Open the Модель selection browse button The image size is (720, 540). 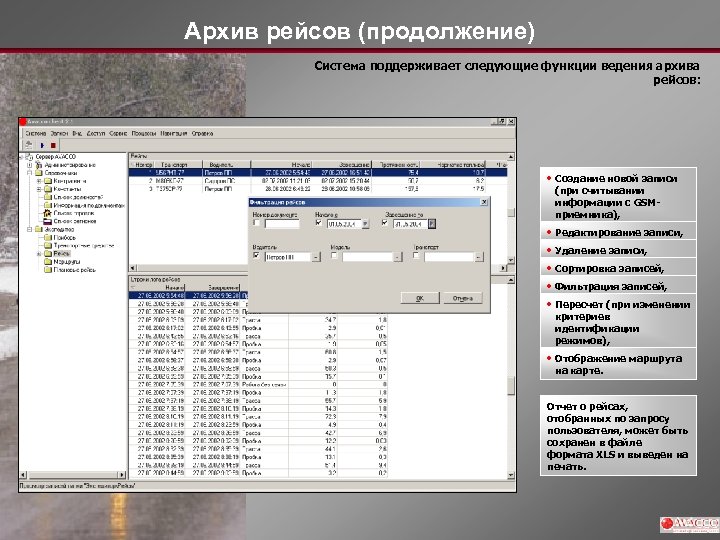398,257
